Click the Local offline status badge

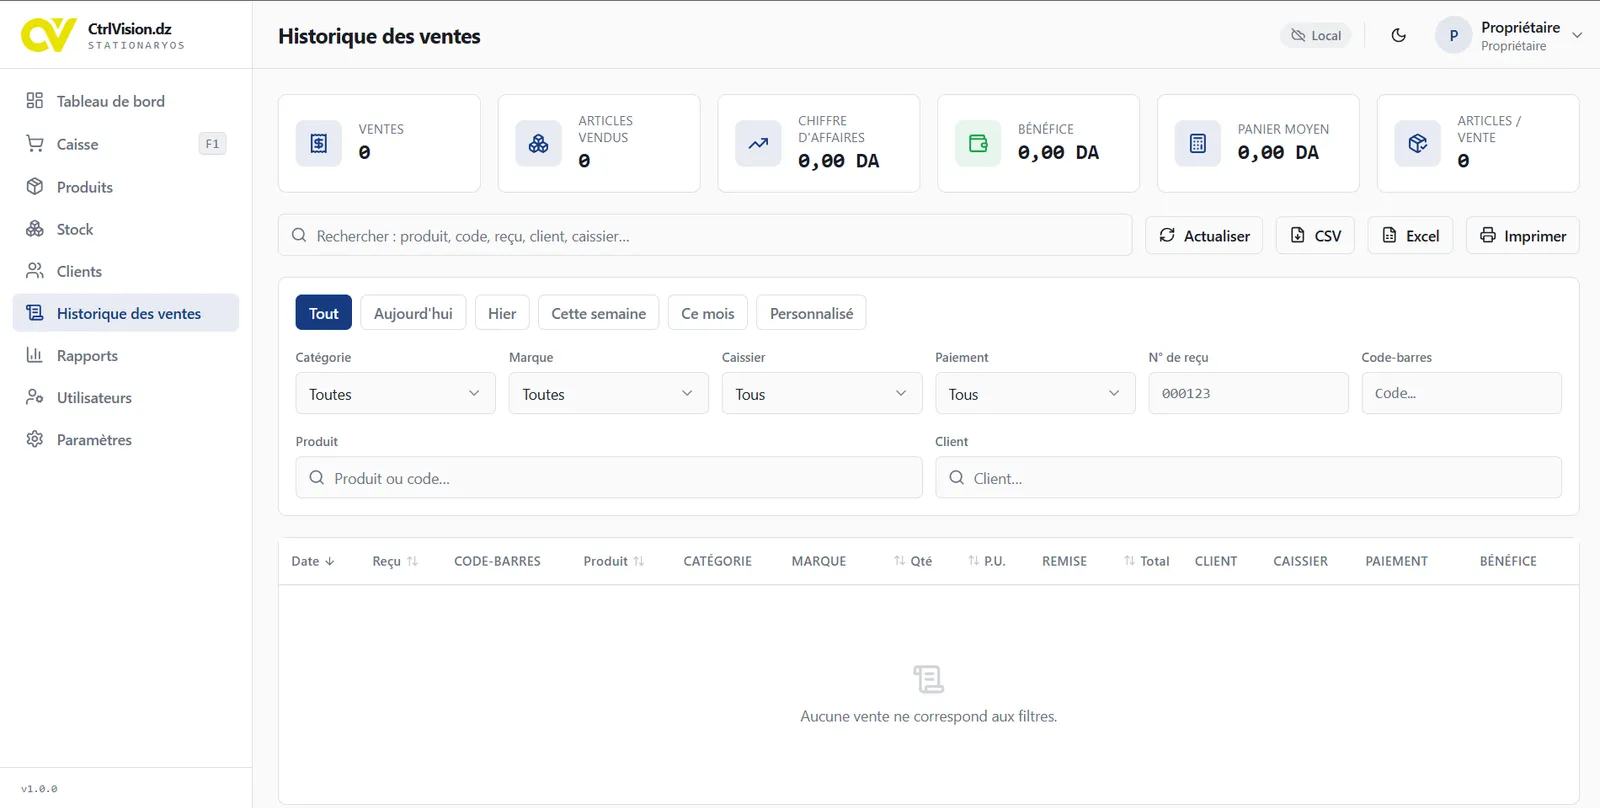(1316, 35)
